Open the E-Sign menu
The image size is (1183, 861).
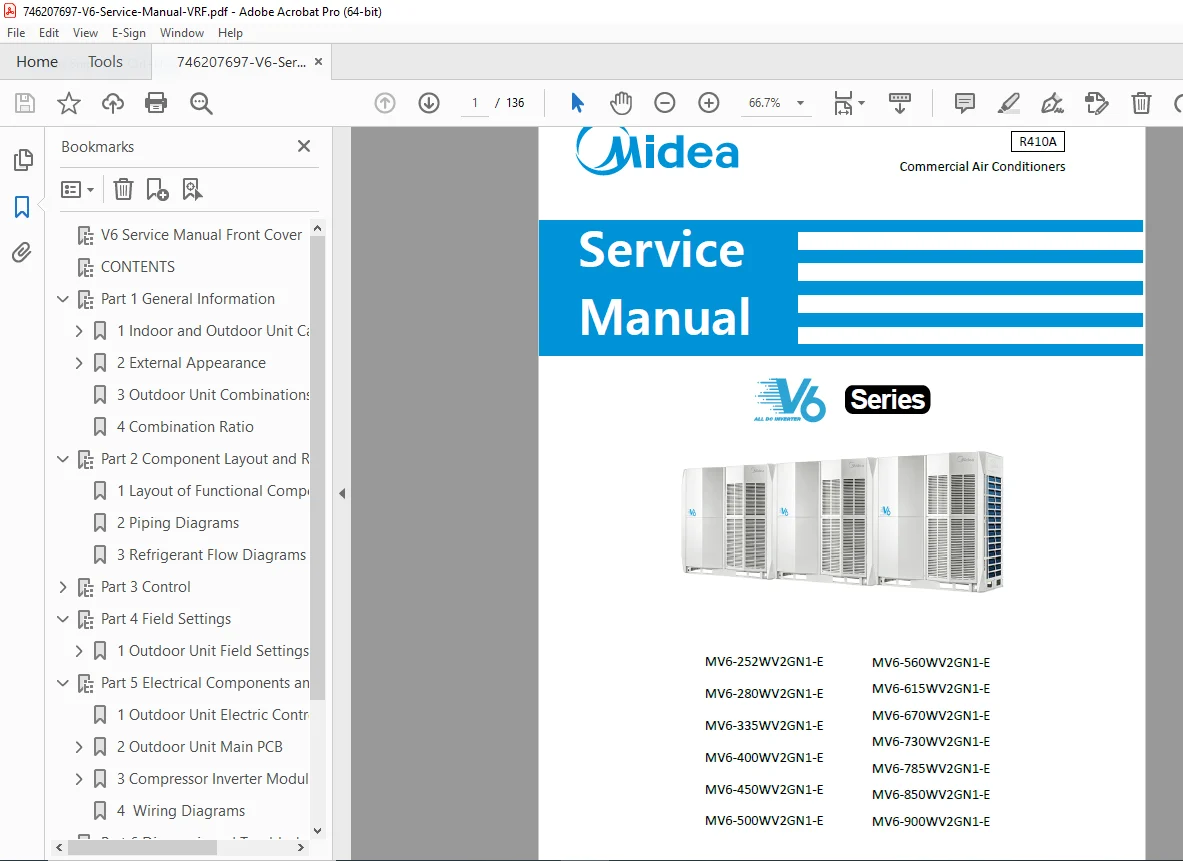128,32
